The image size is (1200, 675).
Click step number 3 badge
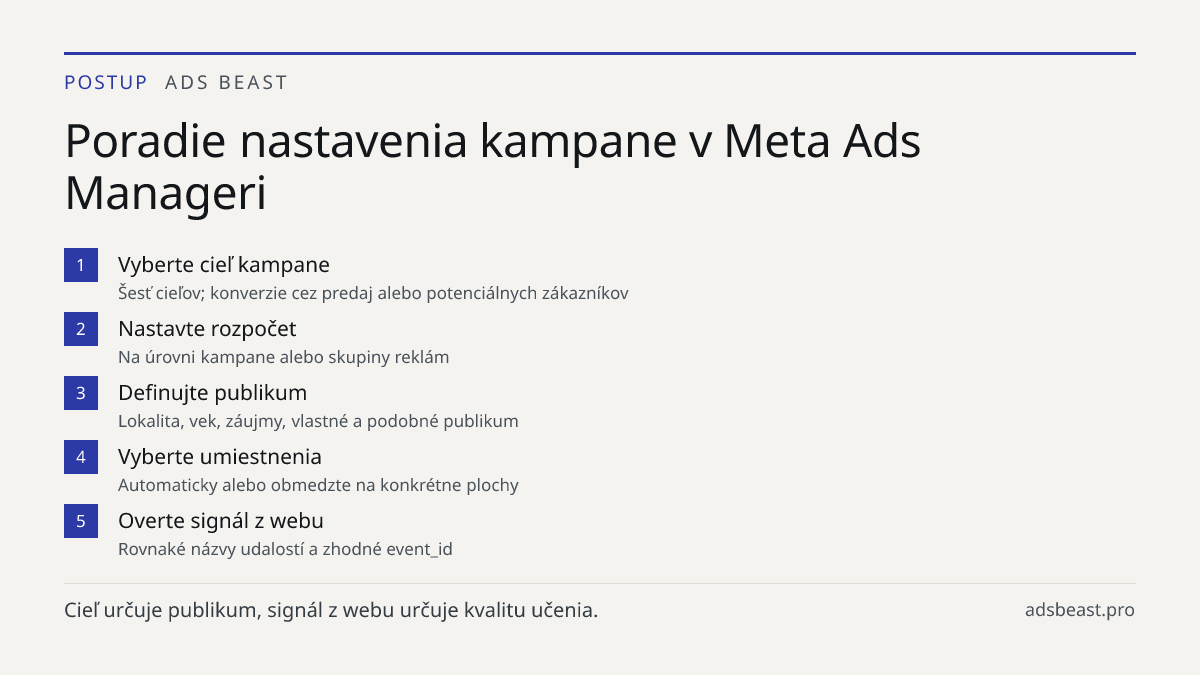[x=81, y=393]
